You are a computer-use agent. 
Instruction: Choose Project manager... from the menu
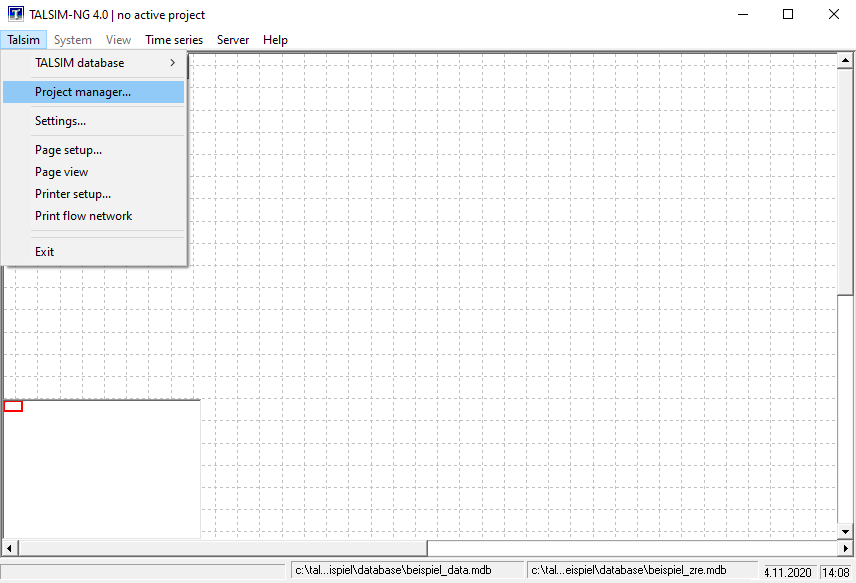click(94, 92)
